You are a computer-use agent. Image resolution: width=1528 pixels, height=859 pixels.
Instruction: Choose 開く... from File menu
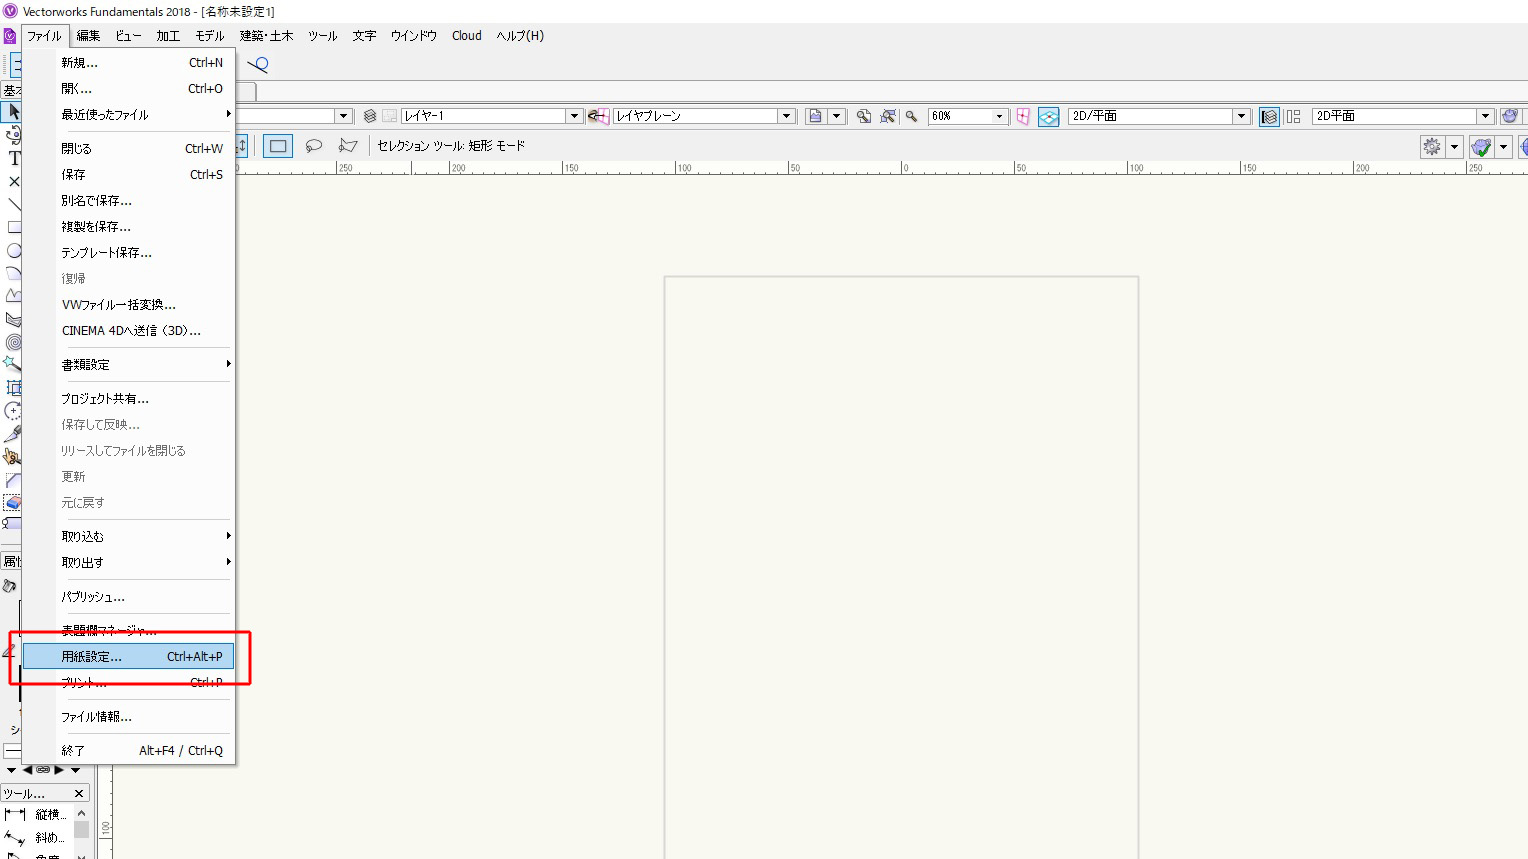[x=129, y=88]
